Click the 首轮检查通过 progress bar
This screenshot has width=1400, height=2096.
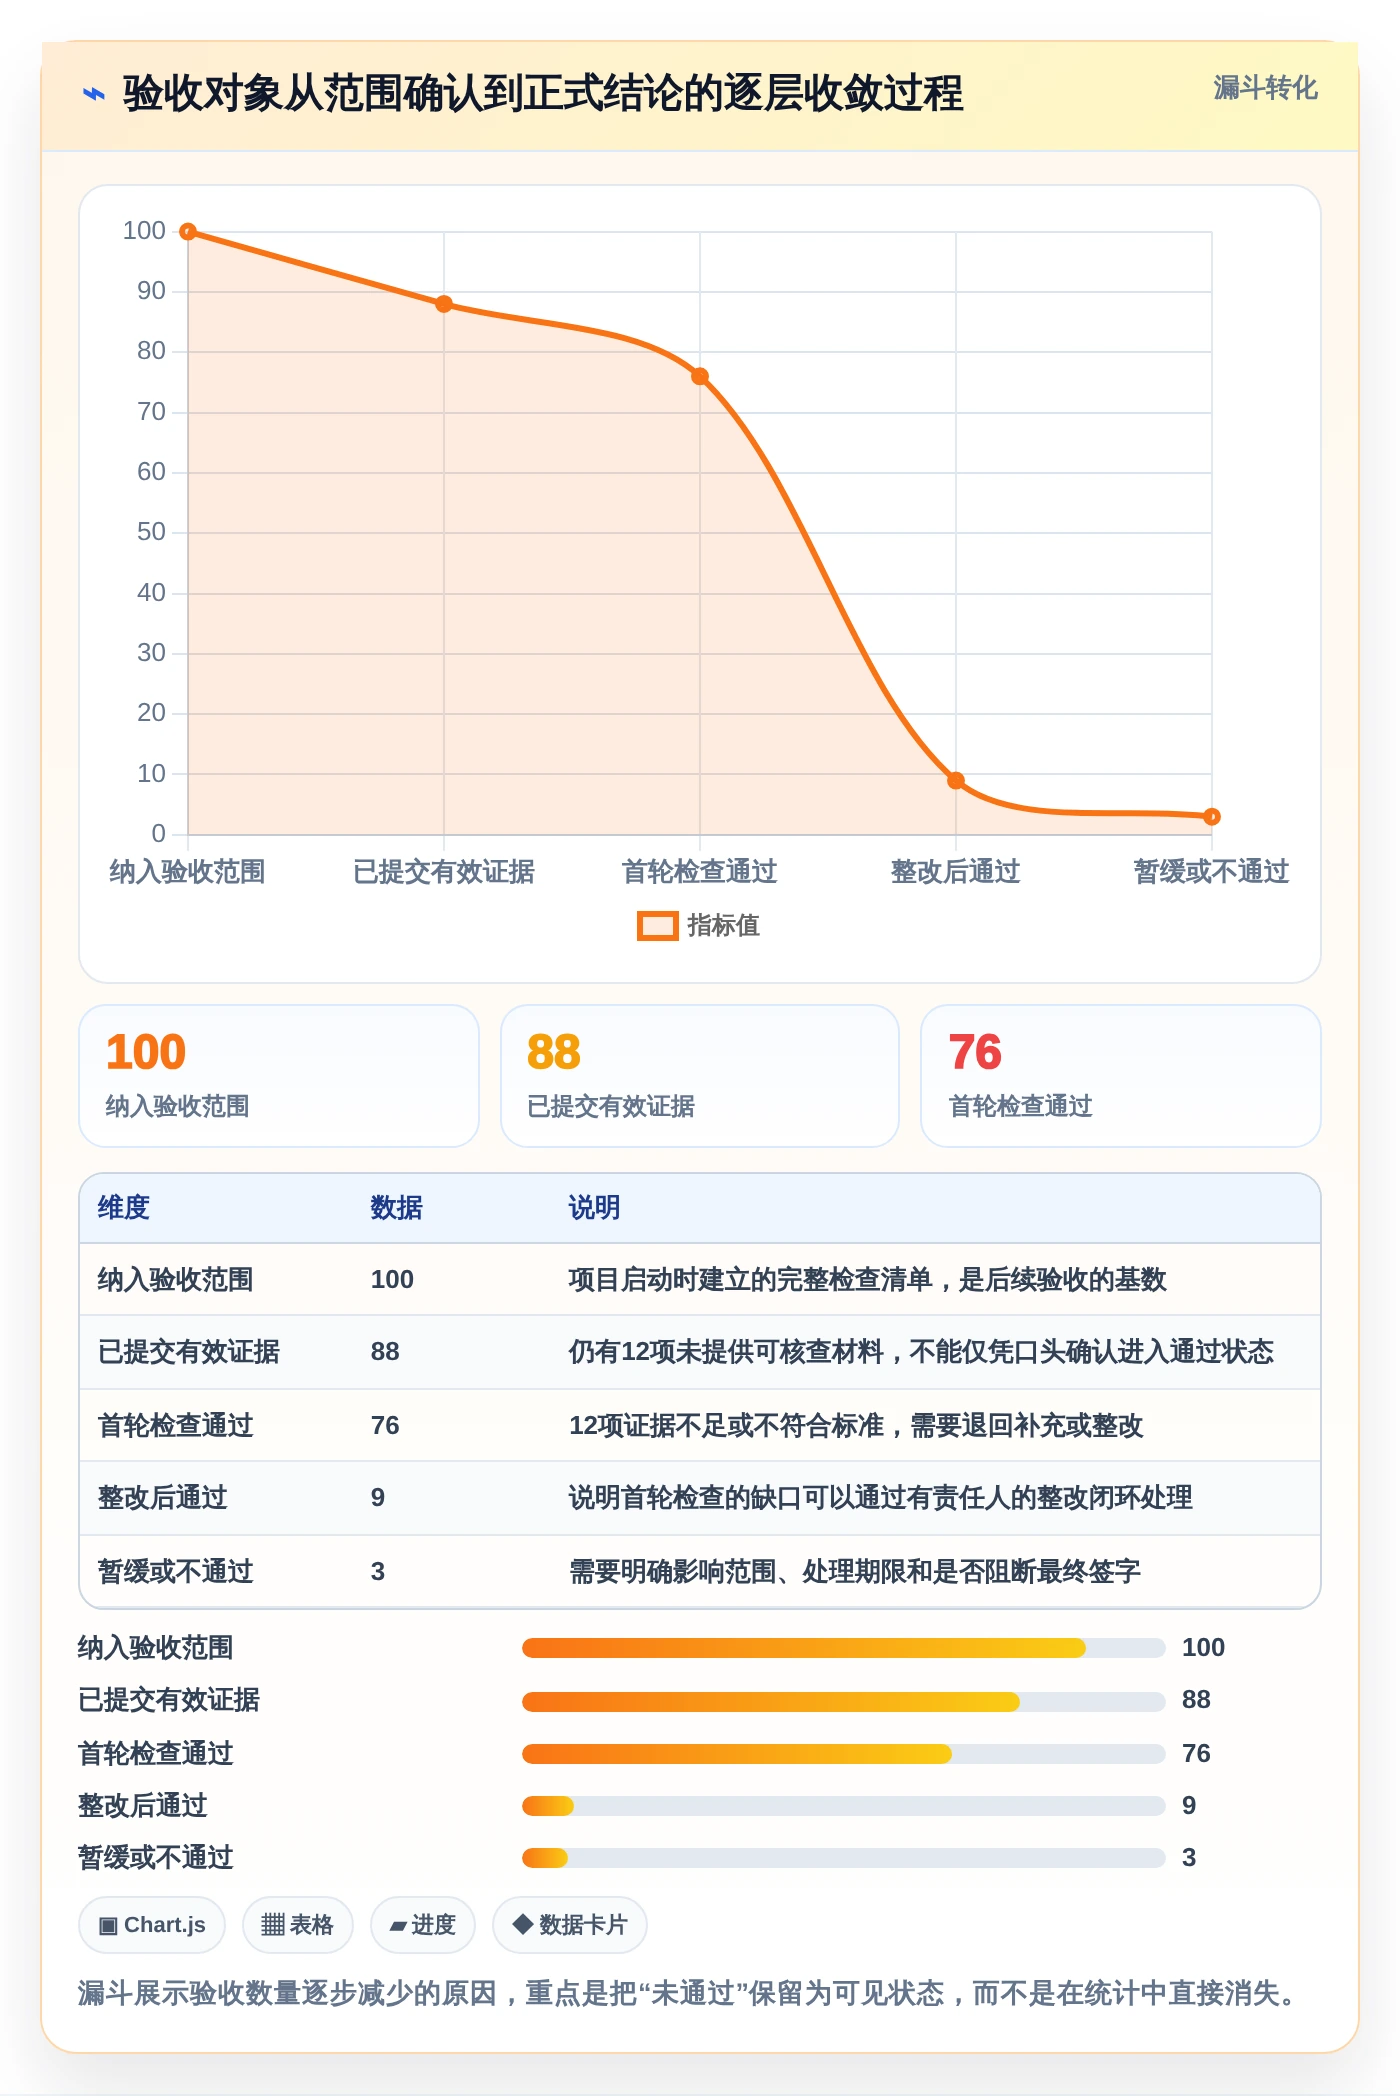(x=844, y=1754)
